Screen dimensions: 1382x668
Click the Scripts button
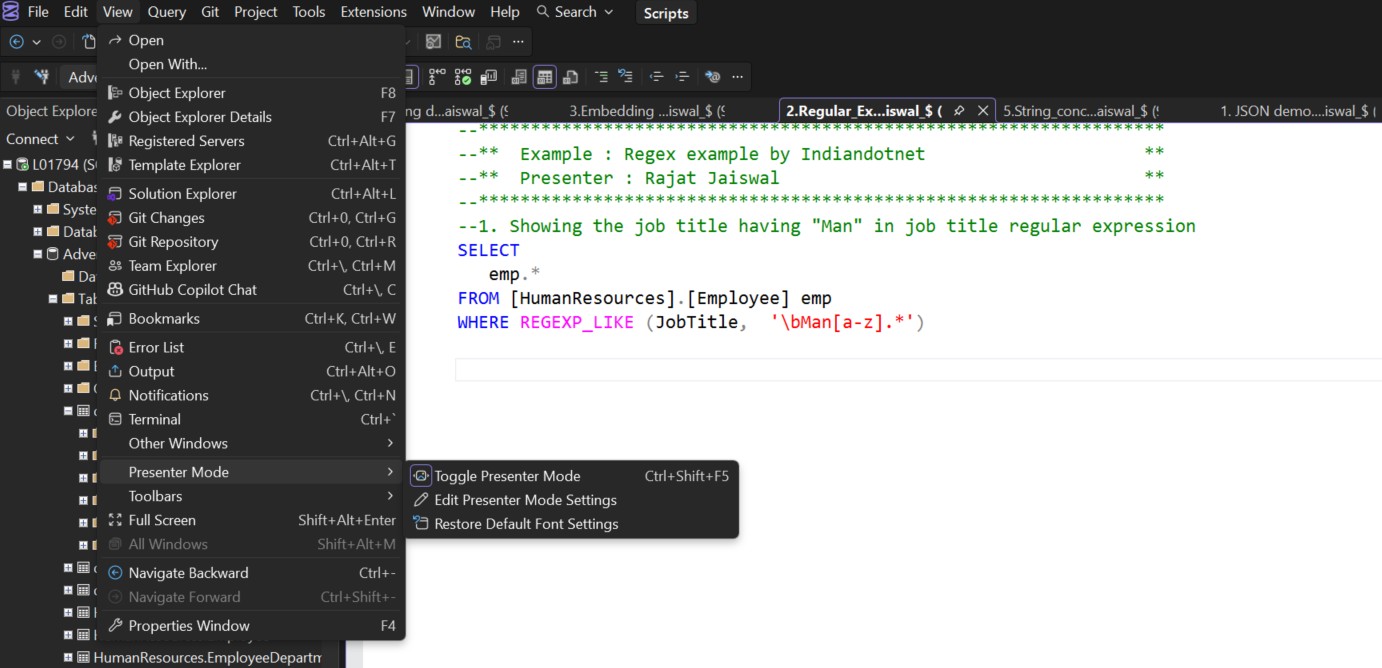(x=665, y=13)
